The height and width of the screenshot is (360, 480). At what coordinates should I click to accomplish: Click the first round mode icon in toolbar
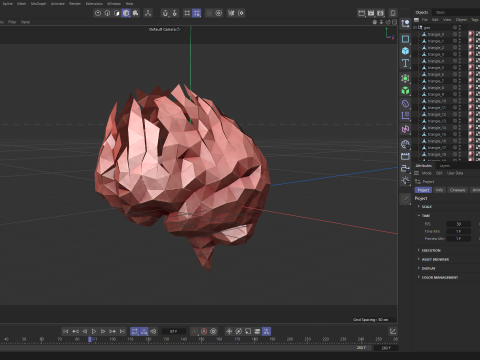point(98,13)
